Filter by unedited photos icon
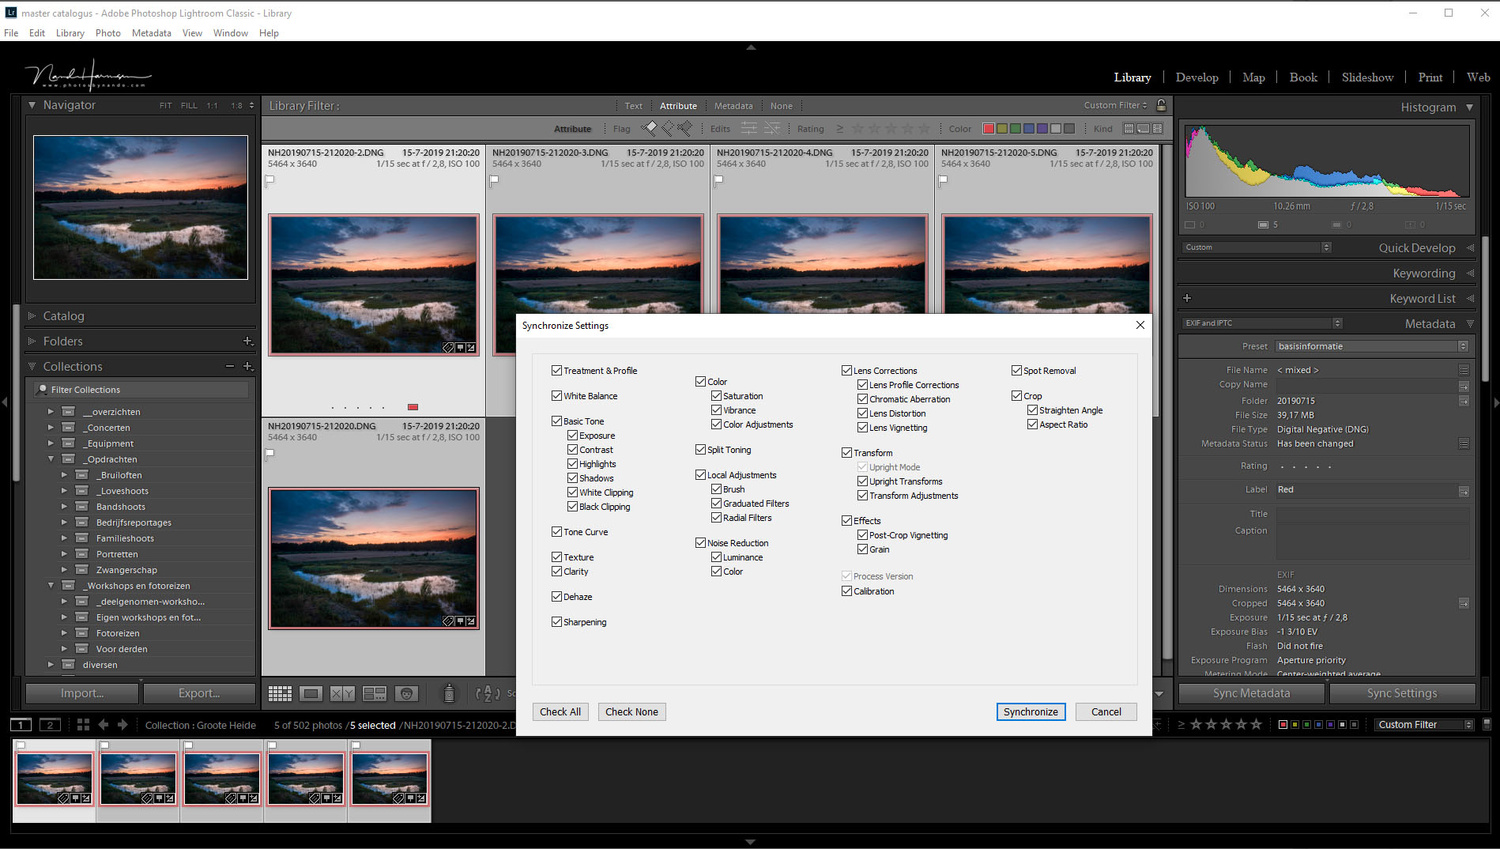Image resolution: width=1500 pixels, height=849 pixels. point(772,128)
